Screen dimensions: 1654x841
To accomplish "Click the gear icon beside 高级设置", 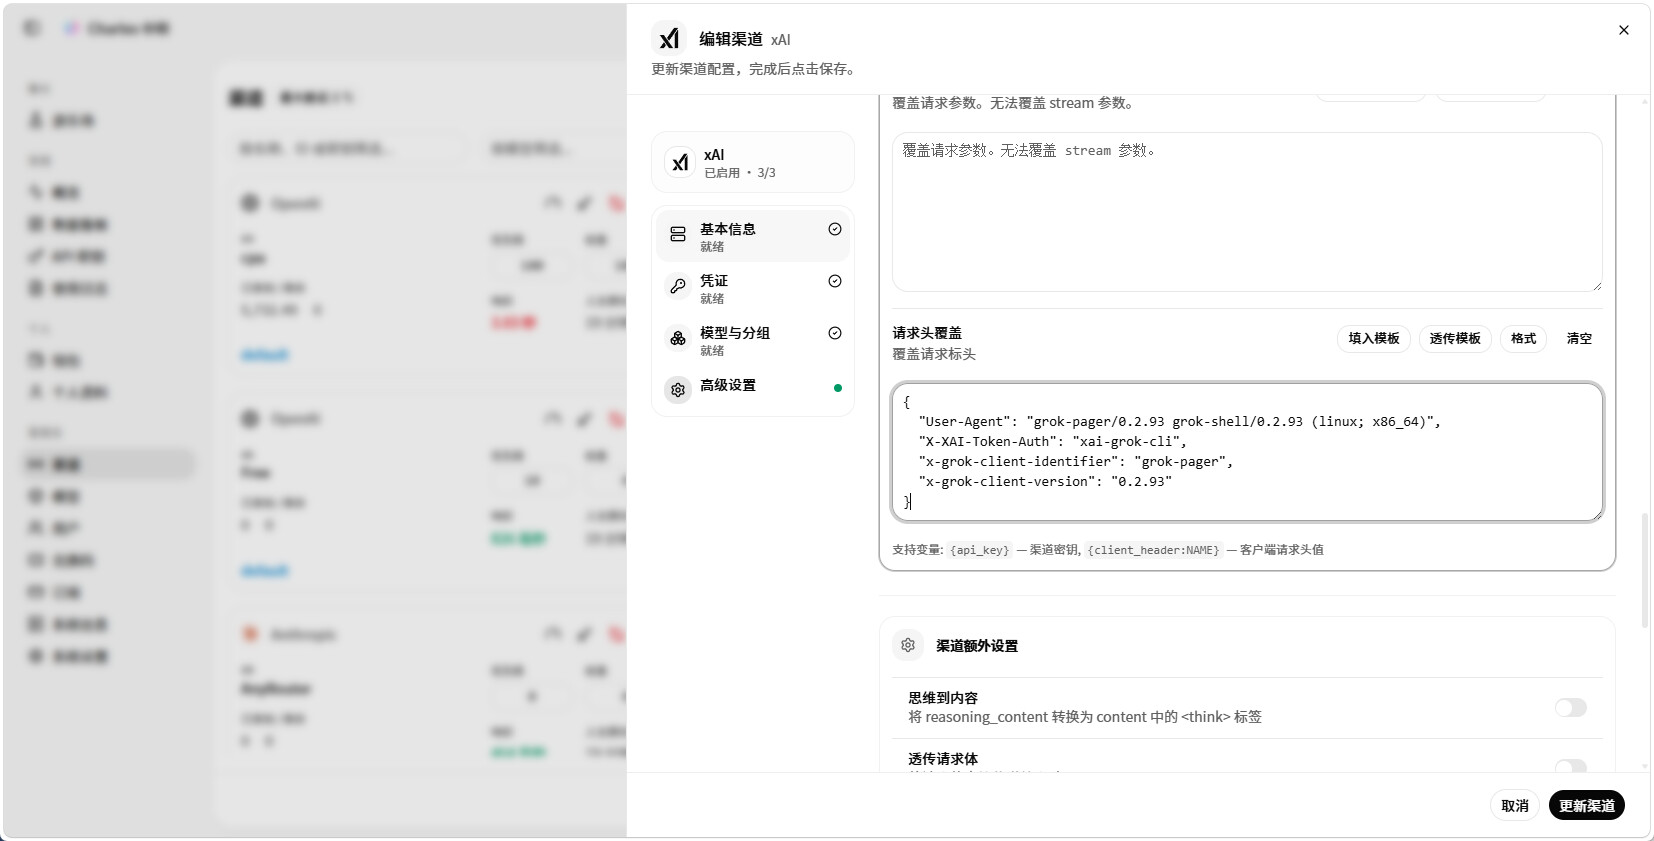I will click(678, 389).
